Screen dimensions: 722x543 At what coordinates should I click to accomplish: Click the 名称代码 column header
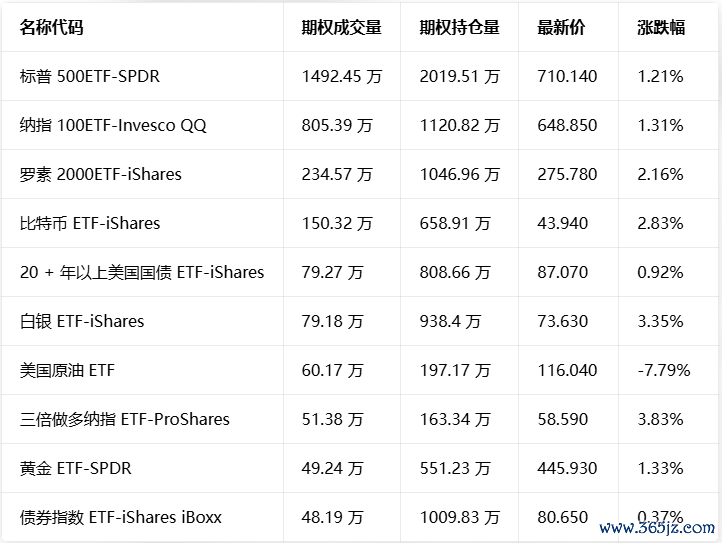pyautogui.click(x=52, y=27)
